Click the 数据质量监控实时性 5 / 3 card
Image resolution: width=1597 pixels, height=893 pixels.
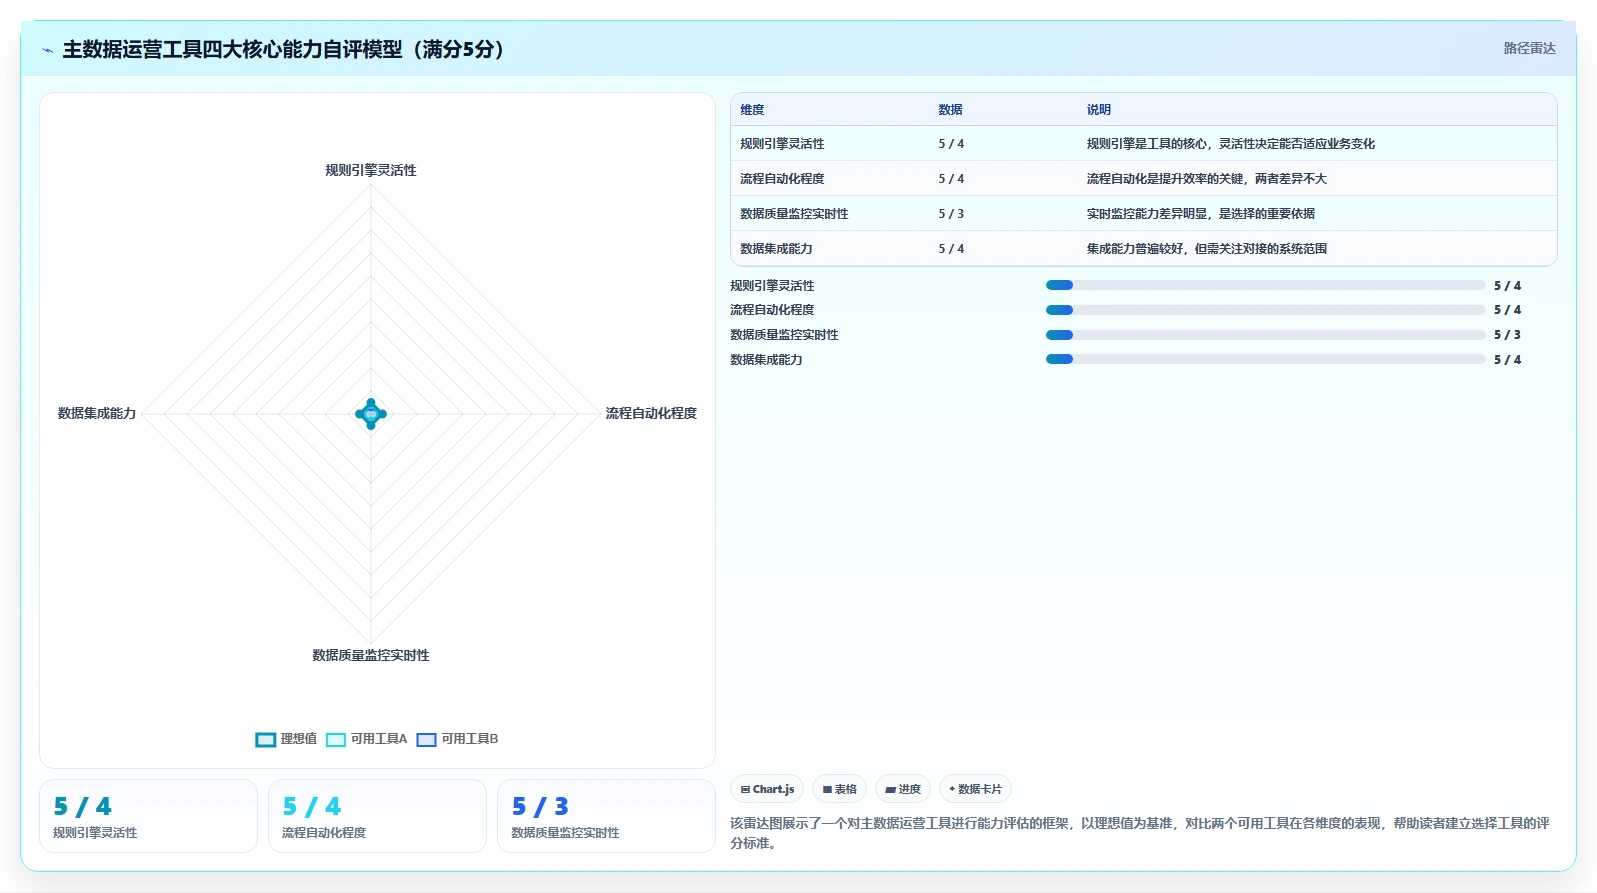tap(606, 816)
